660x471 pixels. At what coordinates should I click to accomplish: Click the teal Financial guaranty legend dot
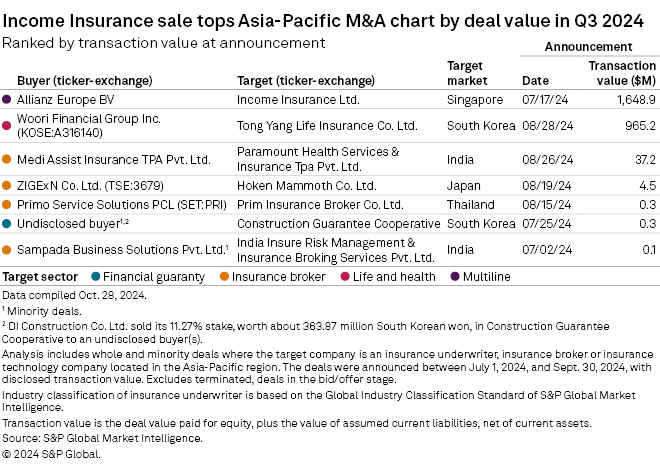94,277
